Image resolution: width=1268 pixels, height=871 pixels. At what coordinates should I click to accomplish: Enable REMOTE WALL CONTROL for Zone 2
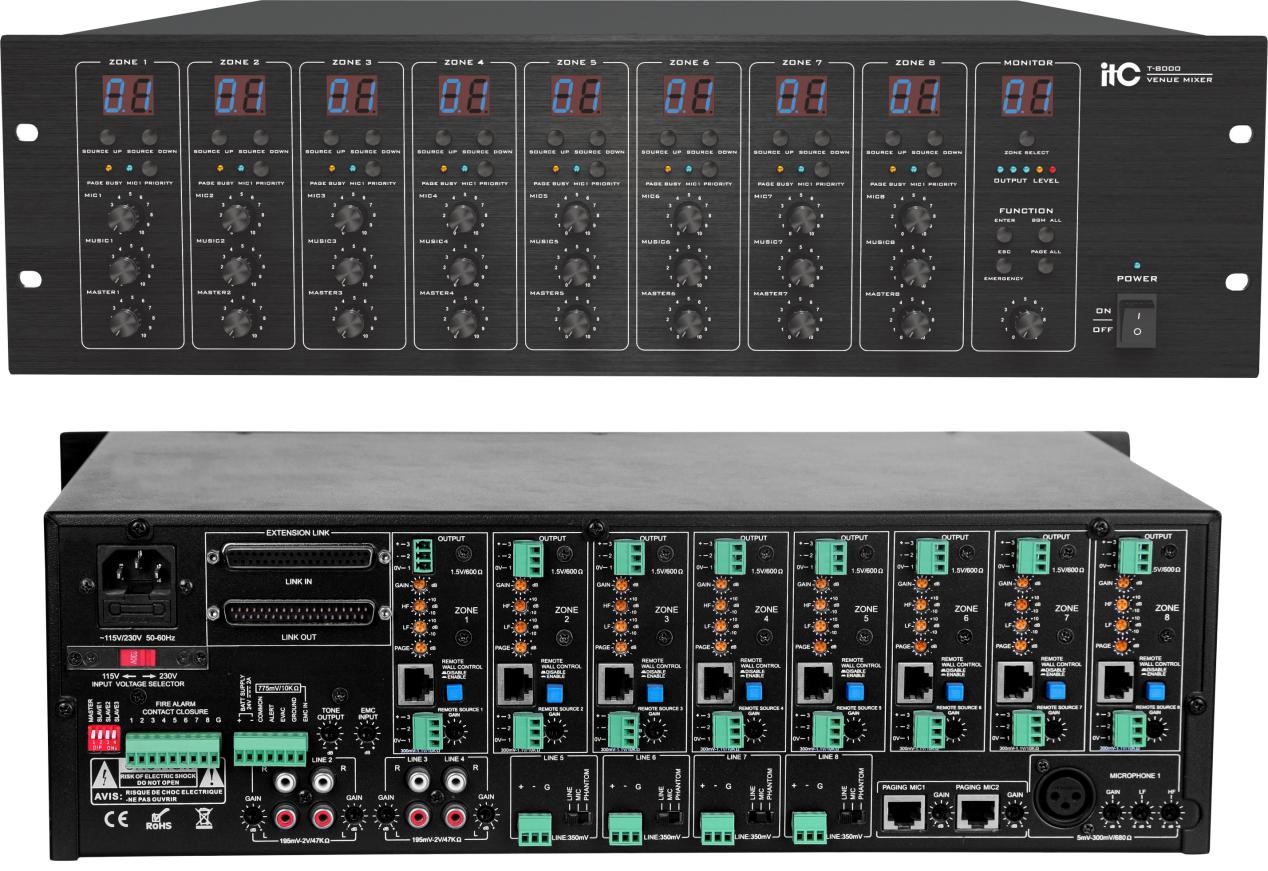(554, 692)
